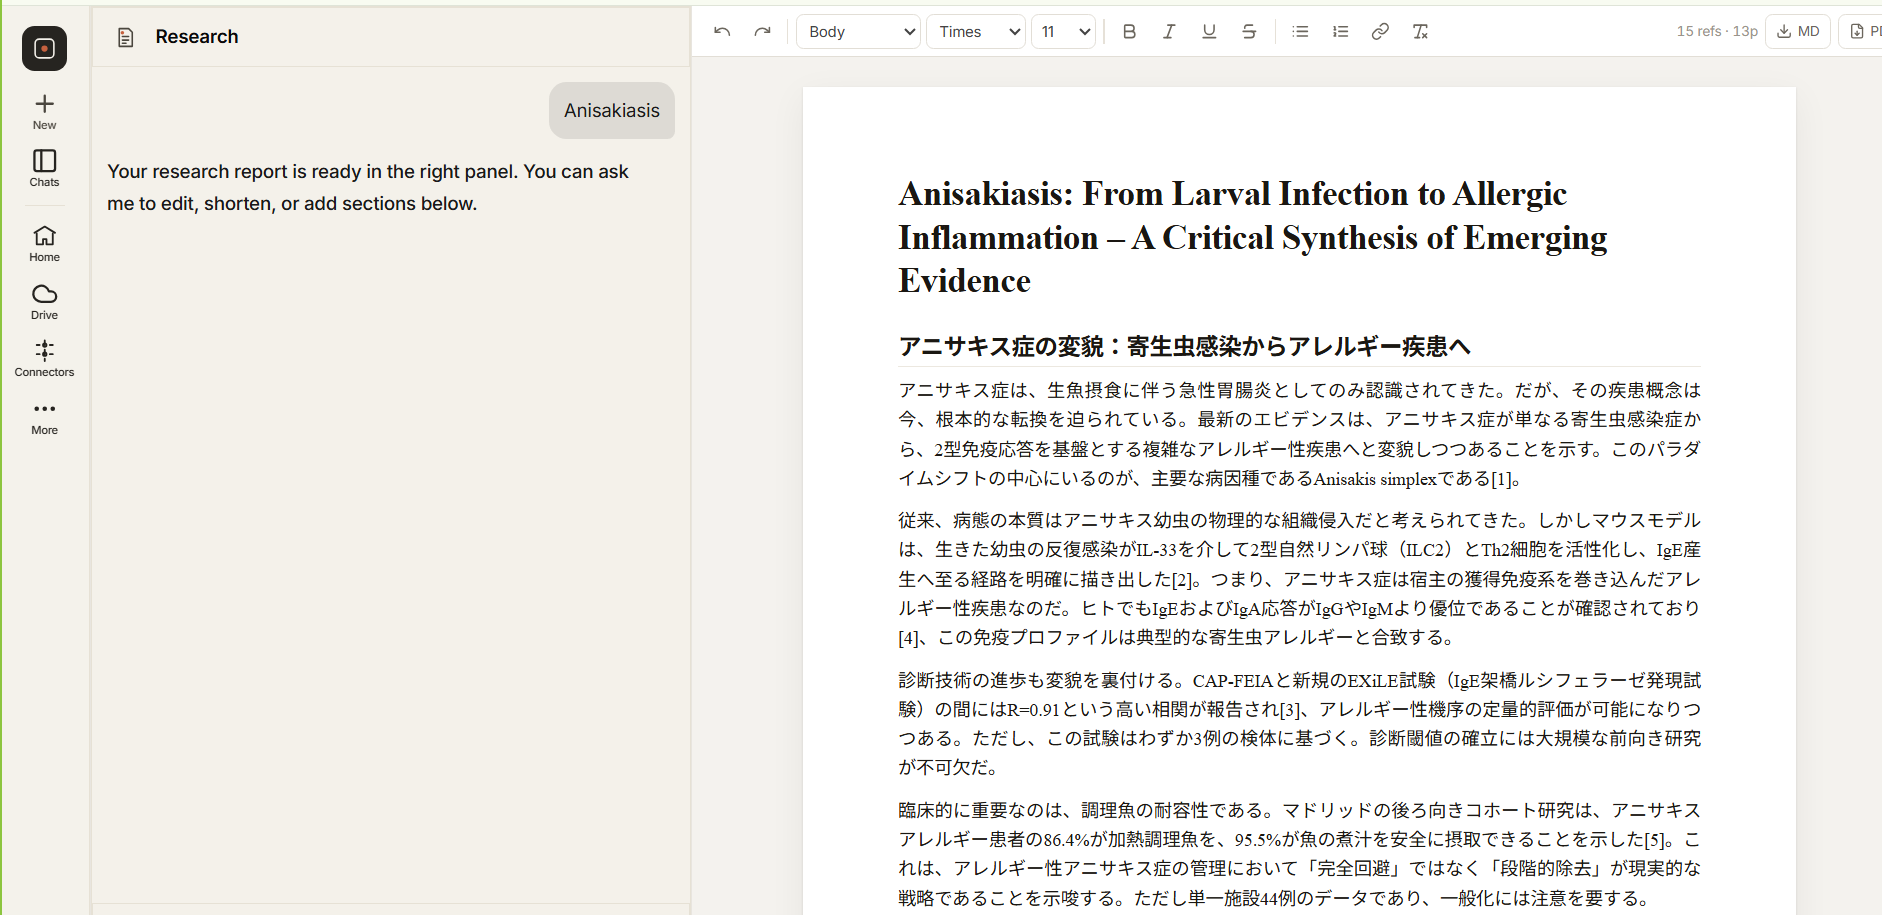Show More sidebar options

(45, 417)
